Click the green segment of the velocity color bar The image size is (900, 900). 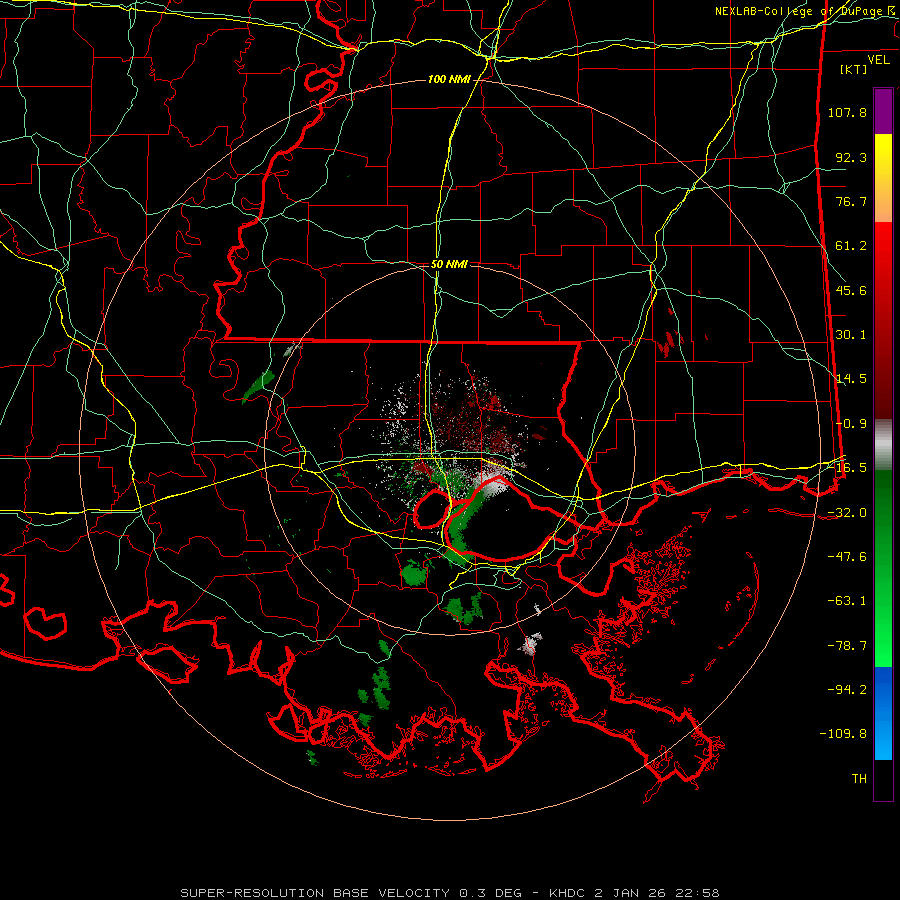click(883, 568)
